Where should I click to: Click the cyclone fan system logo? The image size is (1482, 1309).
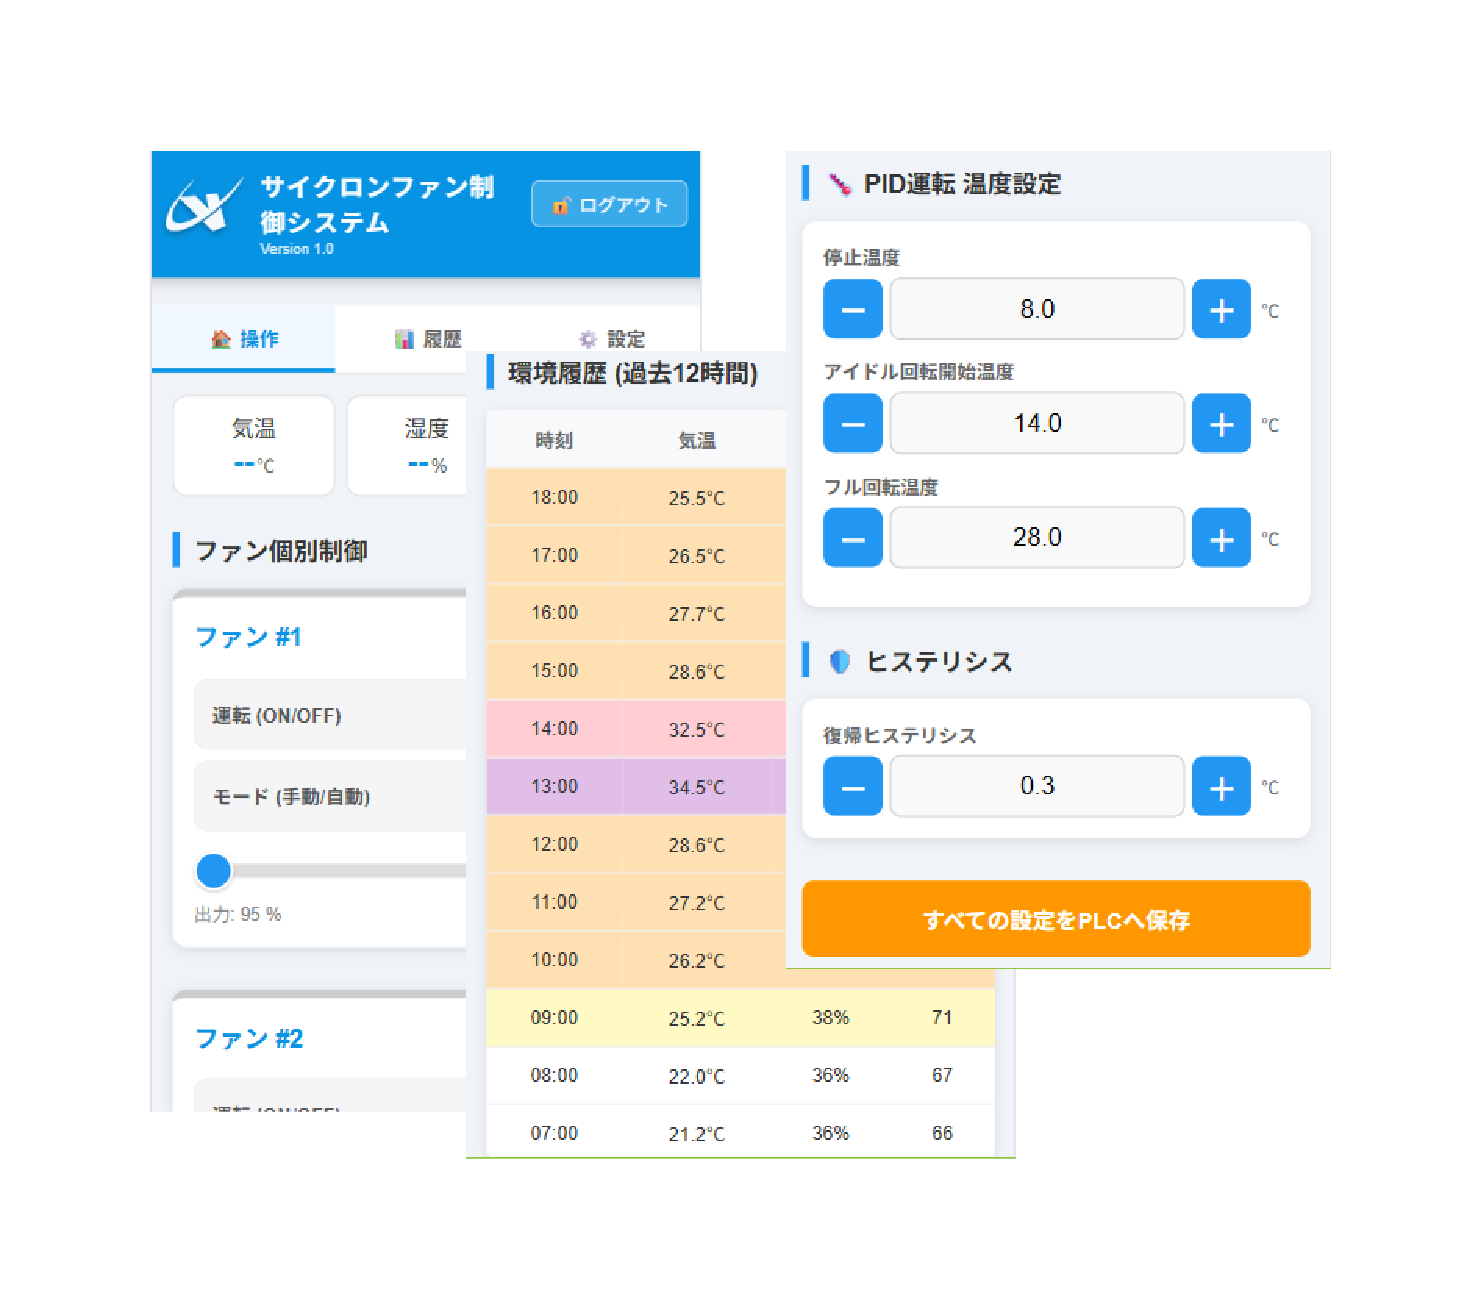(204, 206)
